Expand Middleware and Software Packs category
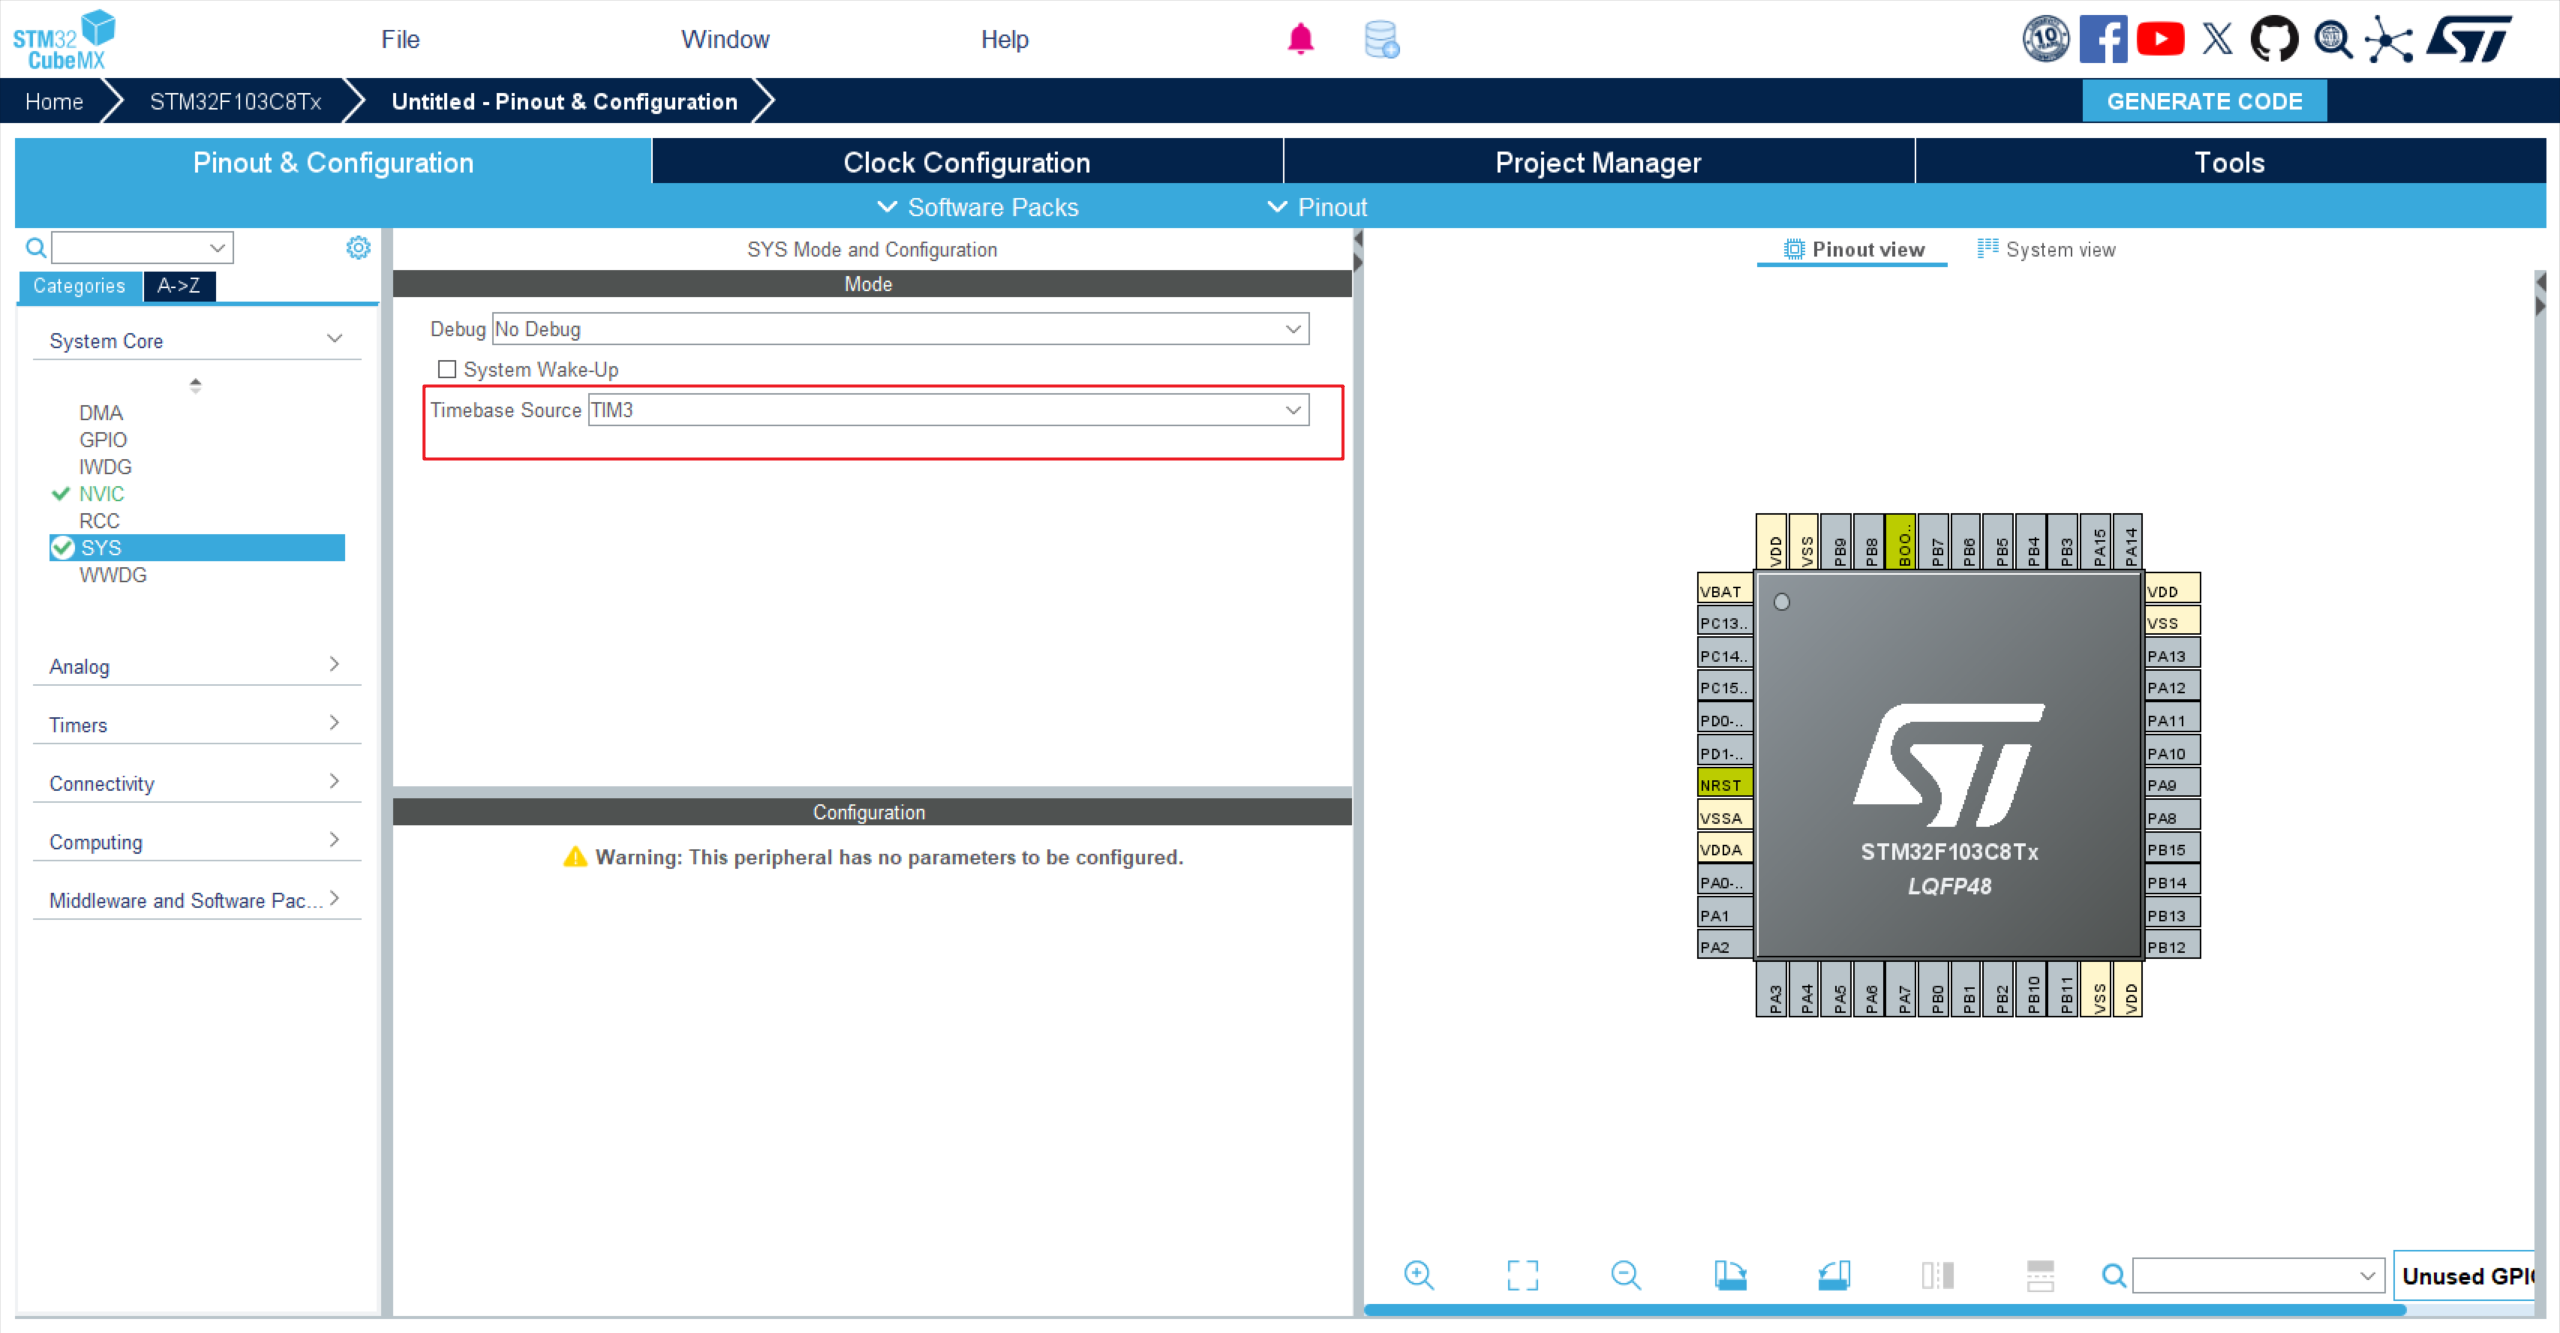Image resolution: width=2560 pixels, height=1333 pixels. (x=196, y=900)
